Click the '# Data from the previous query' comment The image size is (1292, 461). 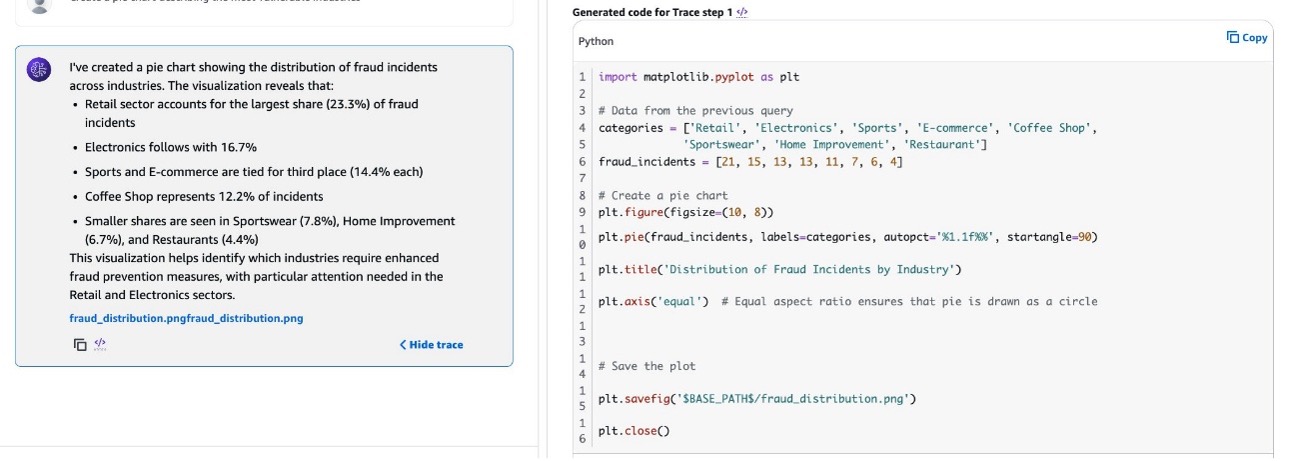click(x=695, y=111)
